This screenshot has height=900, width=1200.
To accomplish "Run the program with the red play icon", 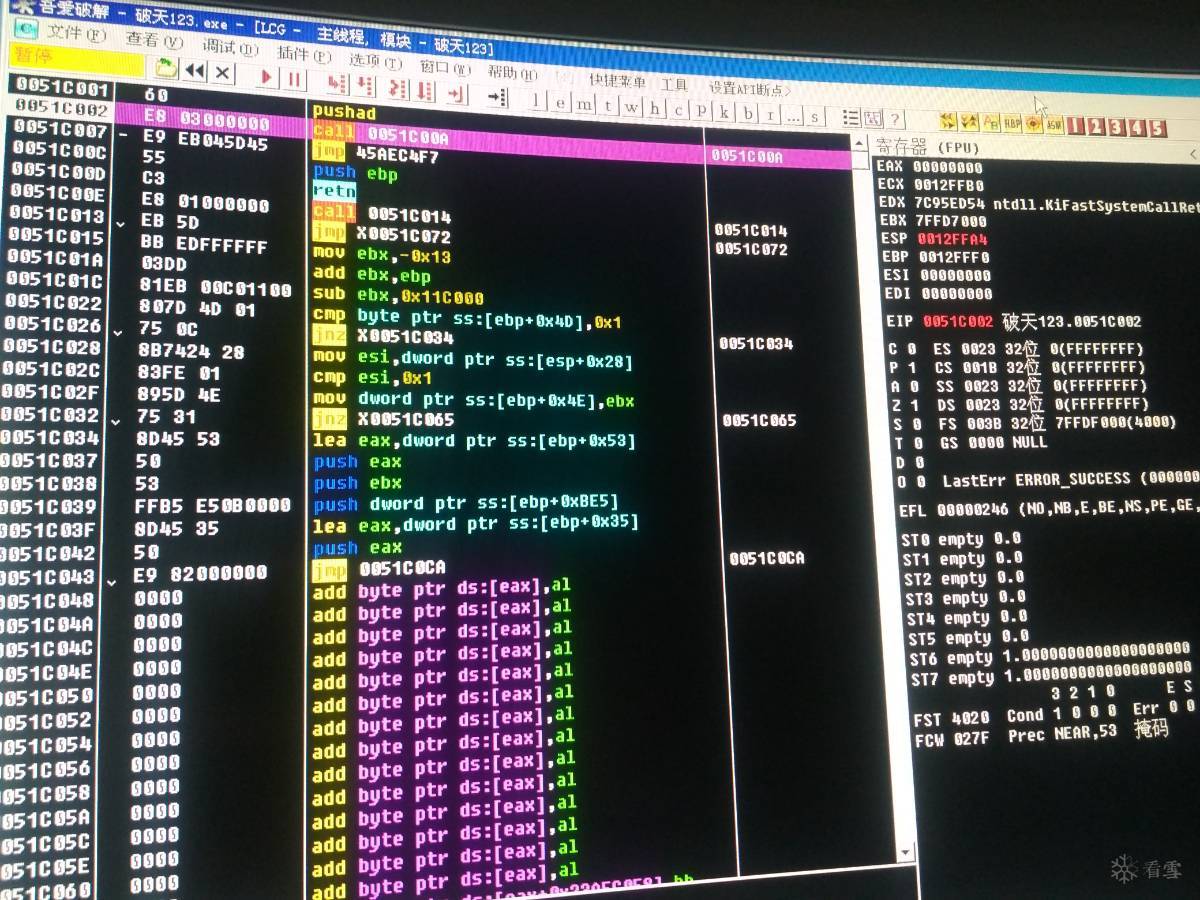I will tap(267, 76).
